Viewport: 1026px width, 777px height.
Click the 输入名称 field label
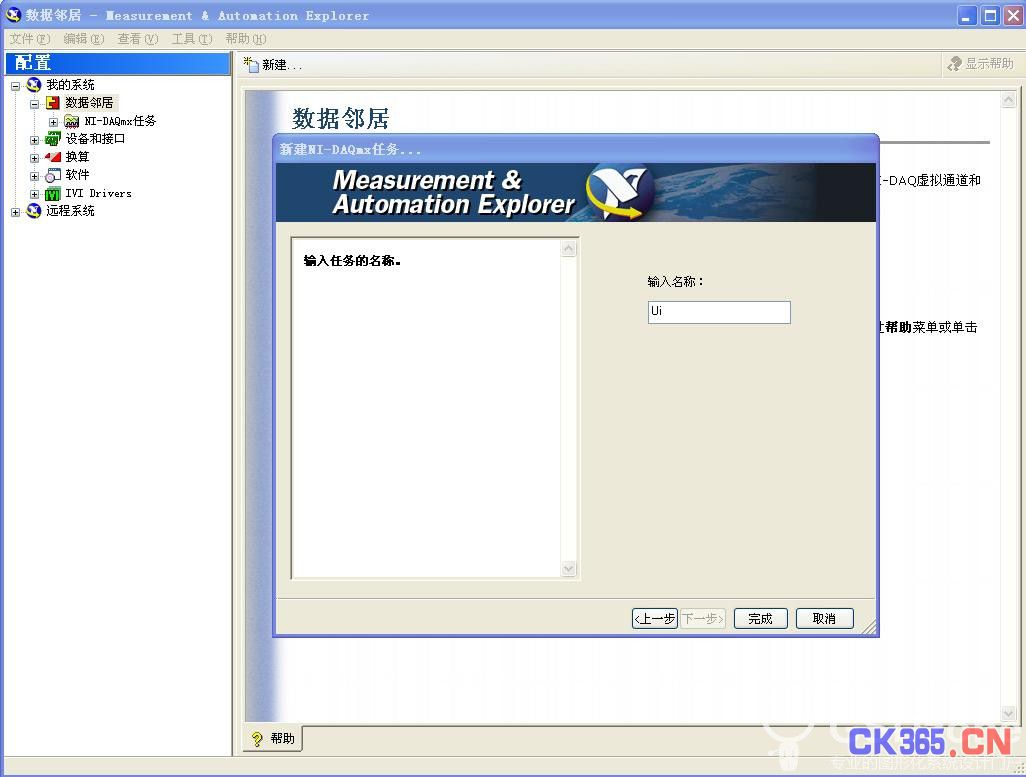point(675,282)
